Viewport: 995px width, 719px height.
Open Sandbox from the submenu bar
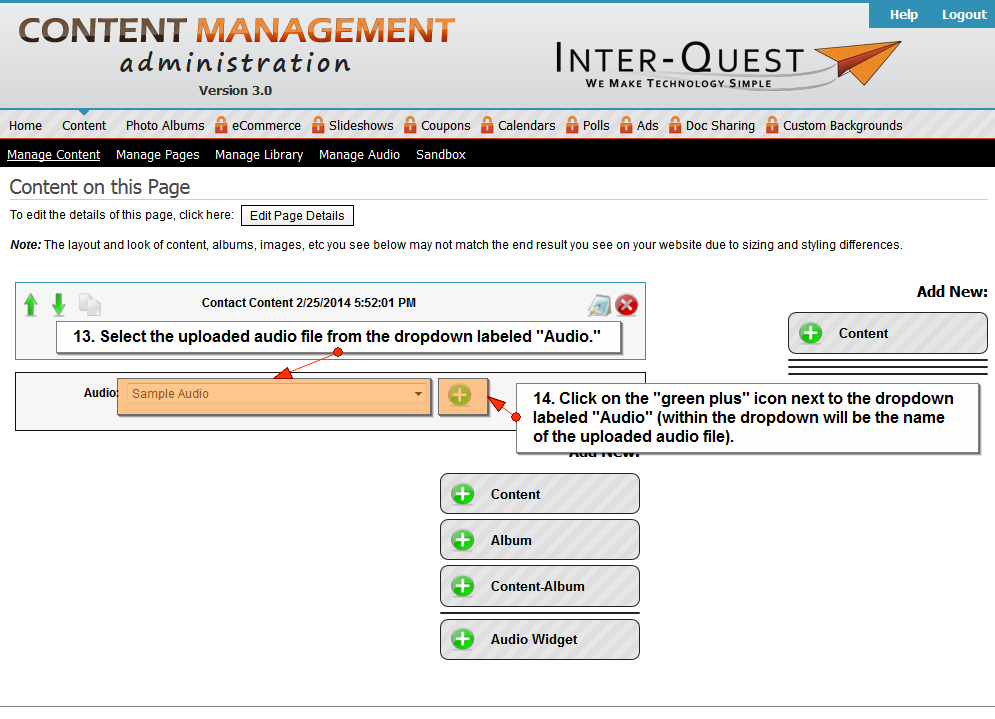click(x=441, y=155)
